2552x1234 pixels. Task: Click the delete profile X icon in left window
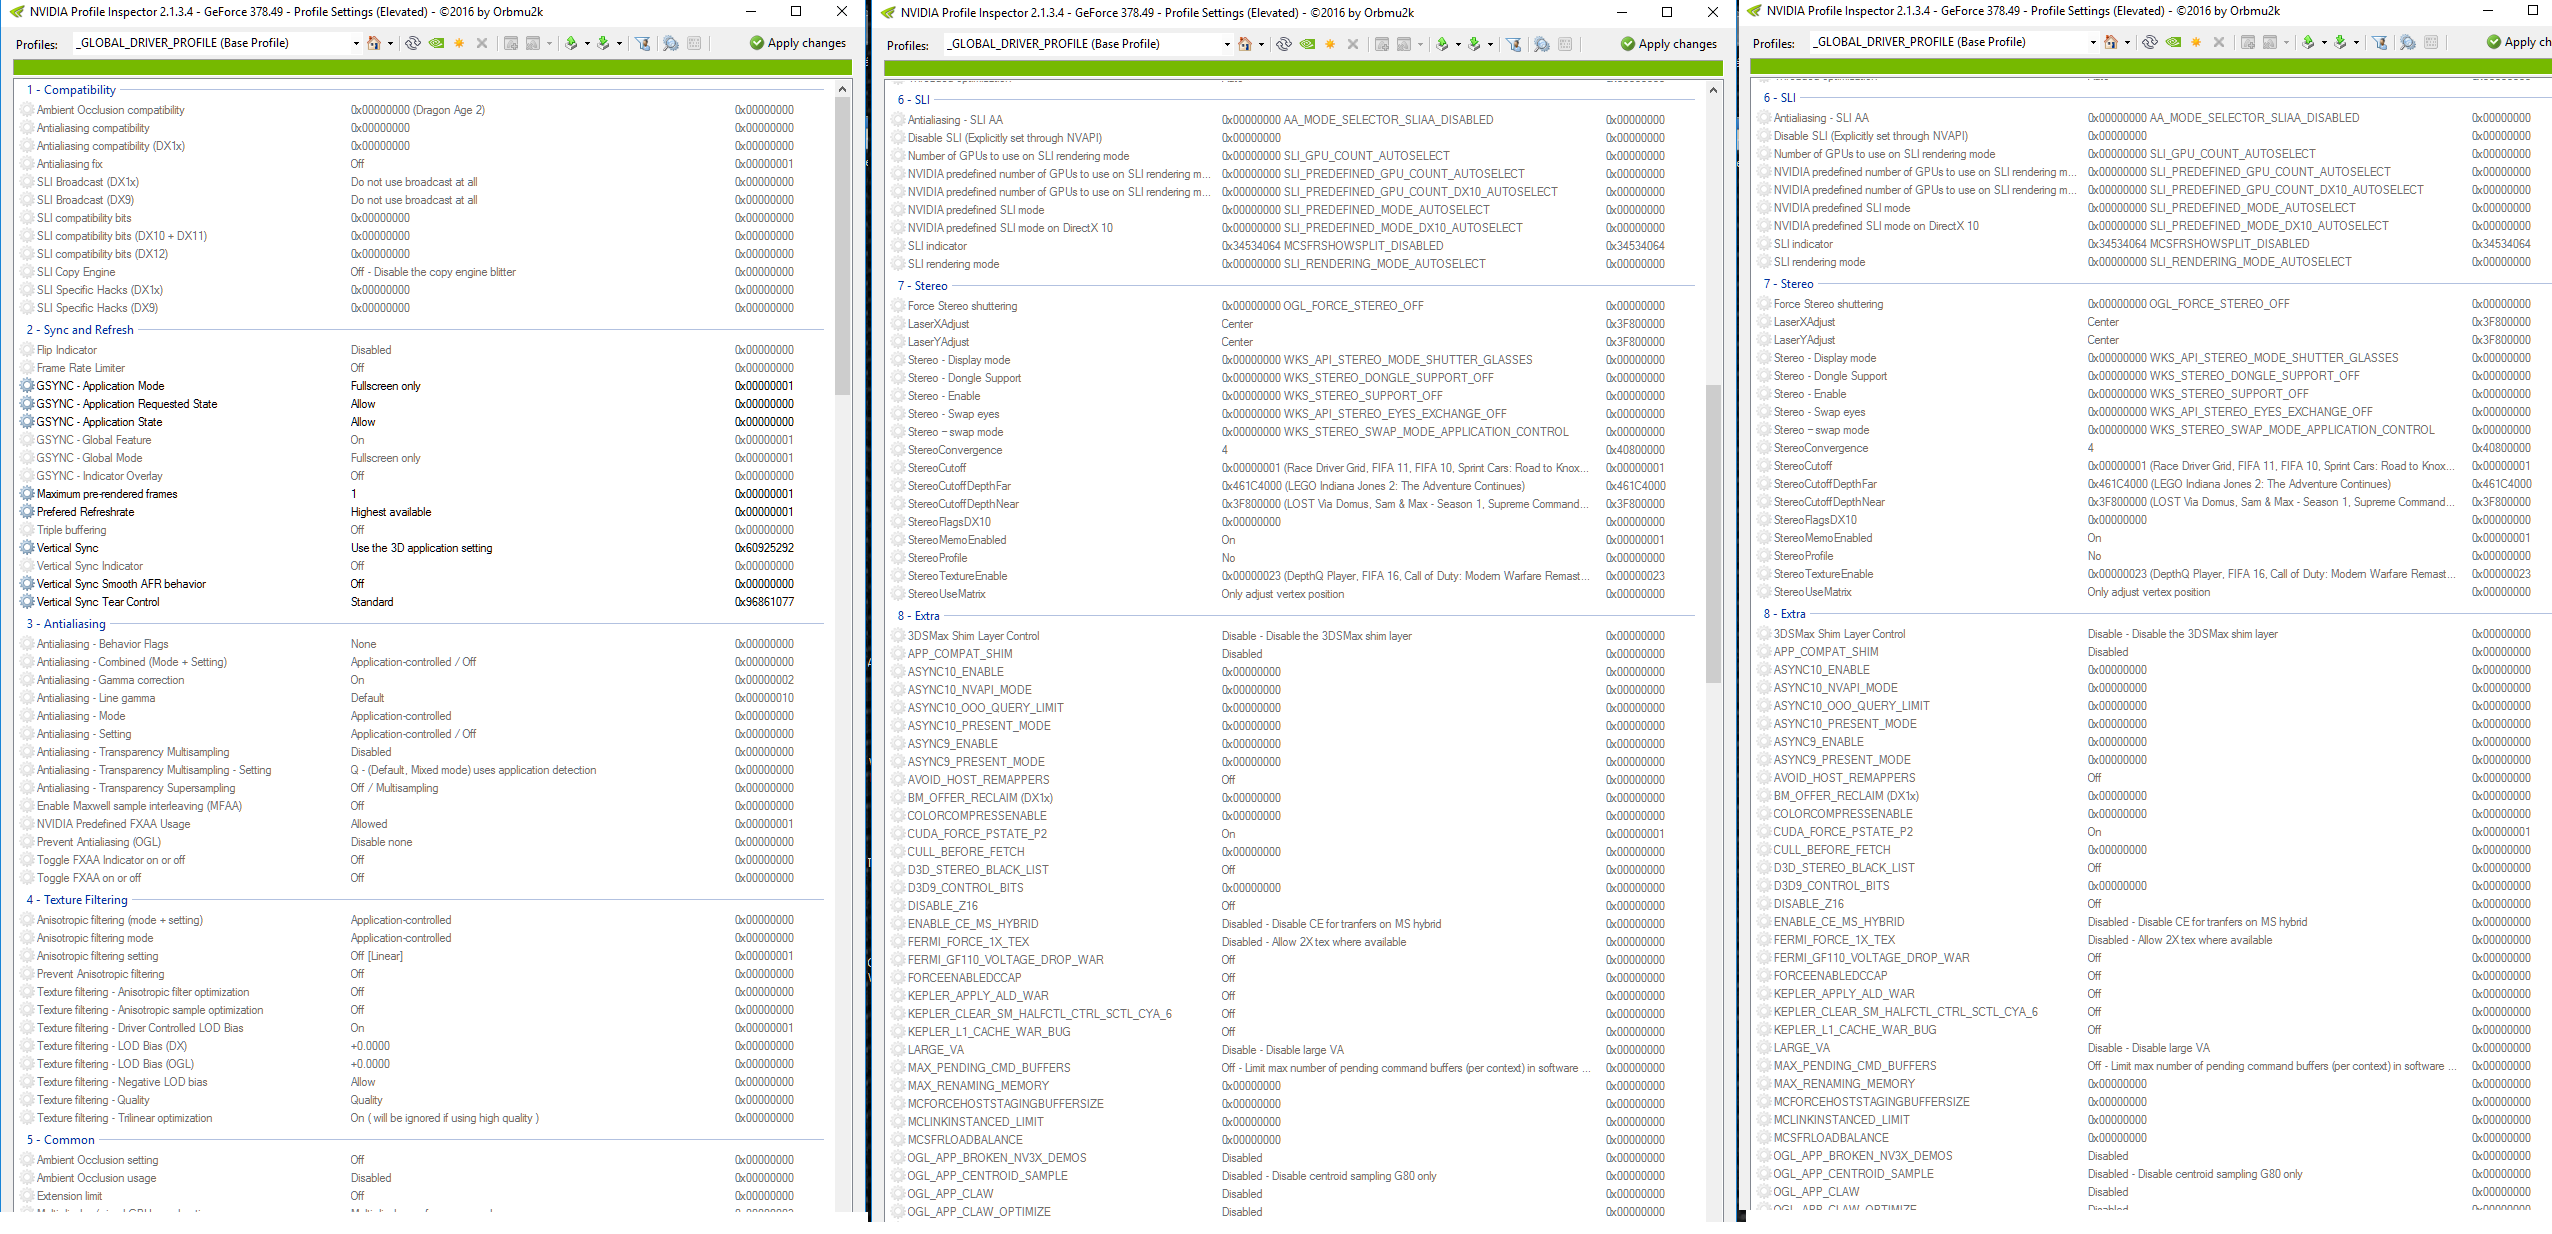coord(482,43)
